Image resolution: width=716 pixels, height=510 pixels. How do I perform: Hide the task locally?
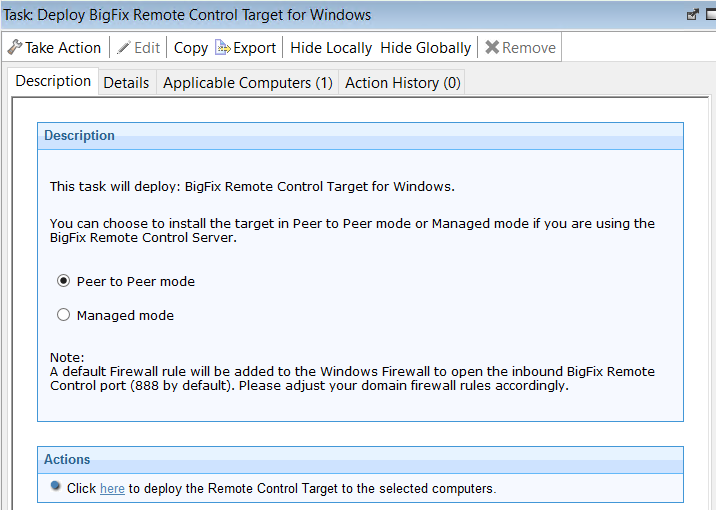click(x=331, y=48)
